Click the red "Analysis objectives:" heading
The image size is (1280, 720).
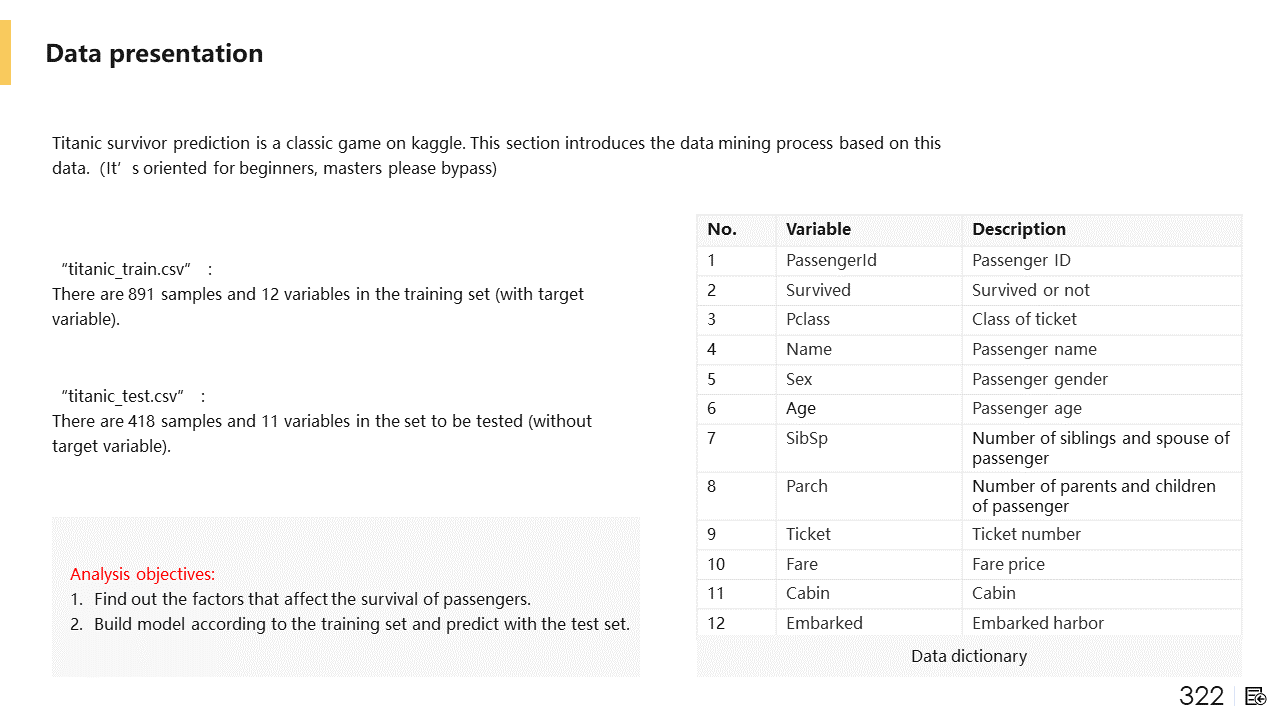142,575
